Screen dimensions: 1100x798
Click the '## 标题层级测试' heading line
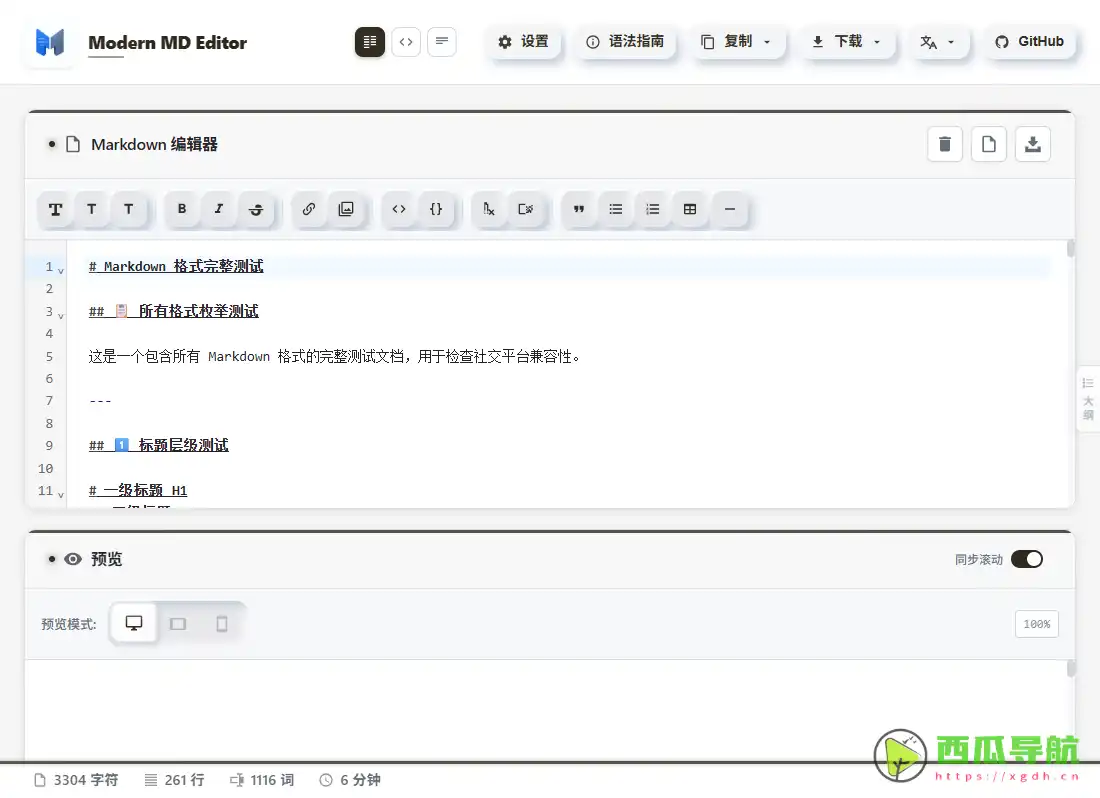[159, 445]
